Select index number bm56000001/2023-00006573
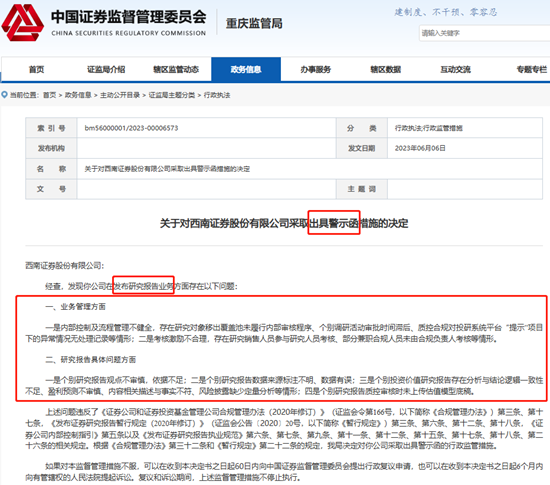Image resolution: width=550 pixels, height=485 pixels. [131, 128]
